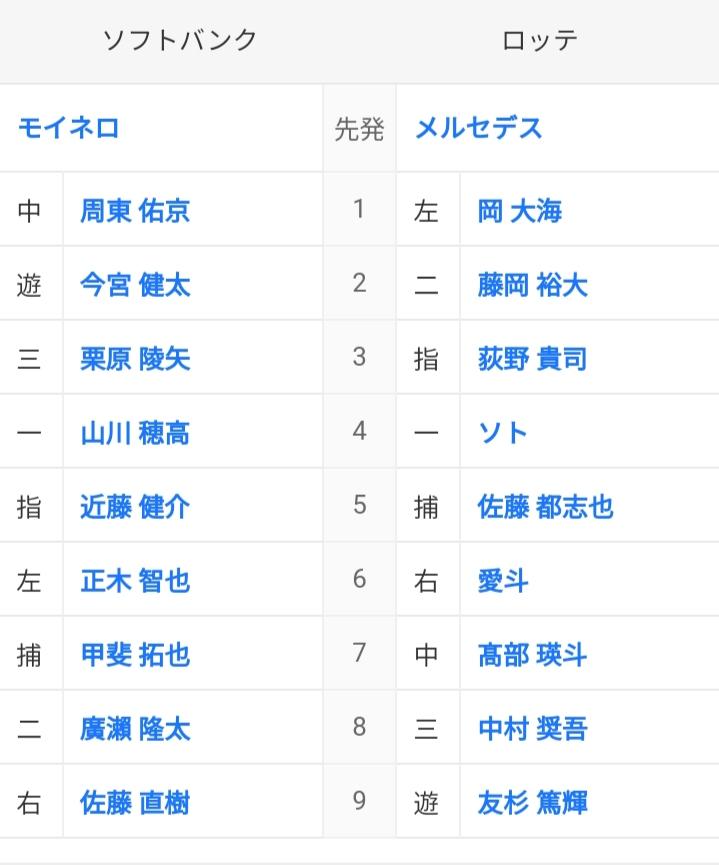View 栗原 陵矢 player details
This screenshot has height=865, width=719.
[135, 358]
